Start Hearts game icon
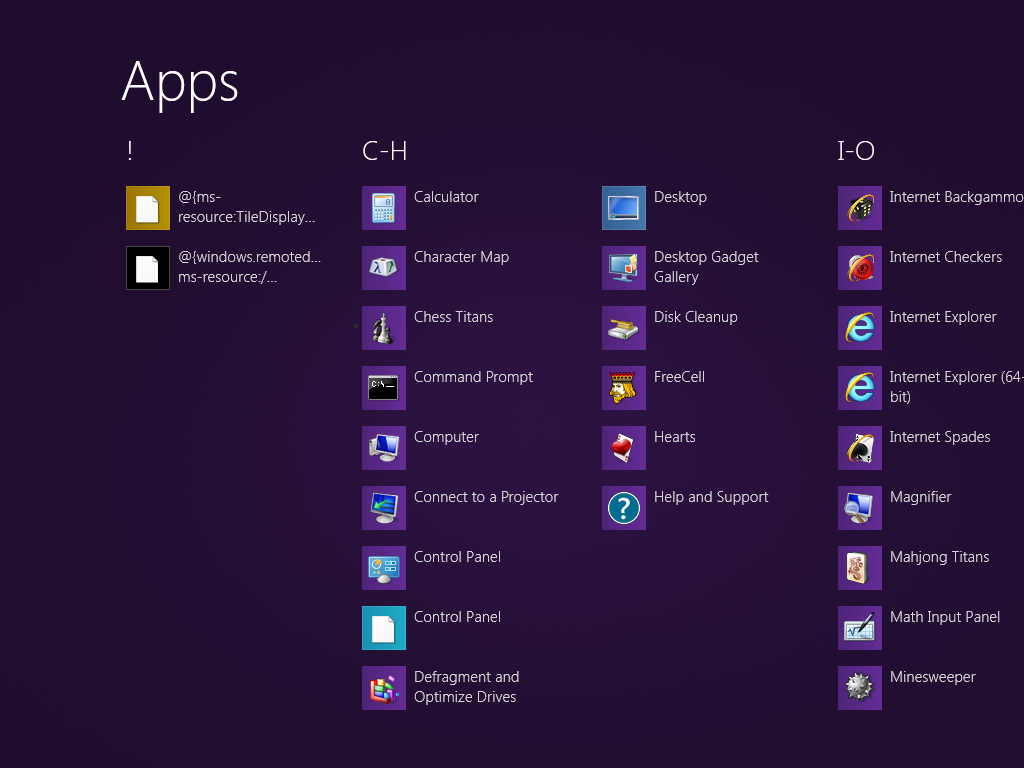This screenshot has width=1024, height=768. 624,448
